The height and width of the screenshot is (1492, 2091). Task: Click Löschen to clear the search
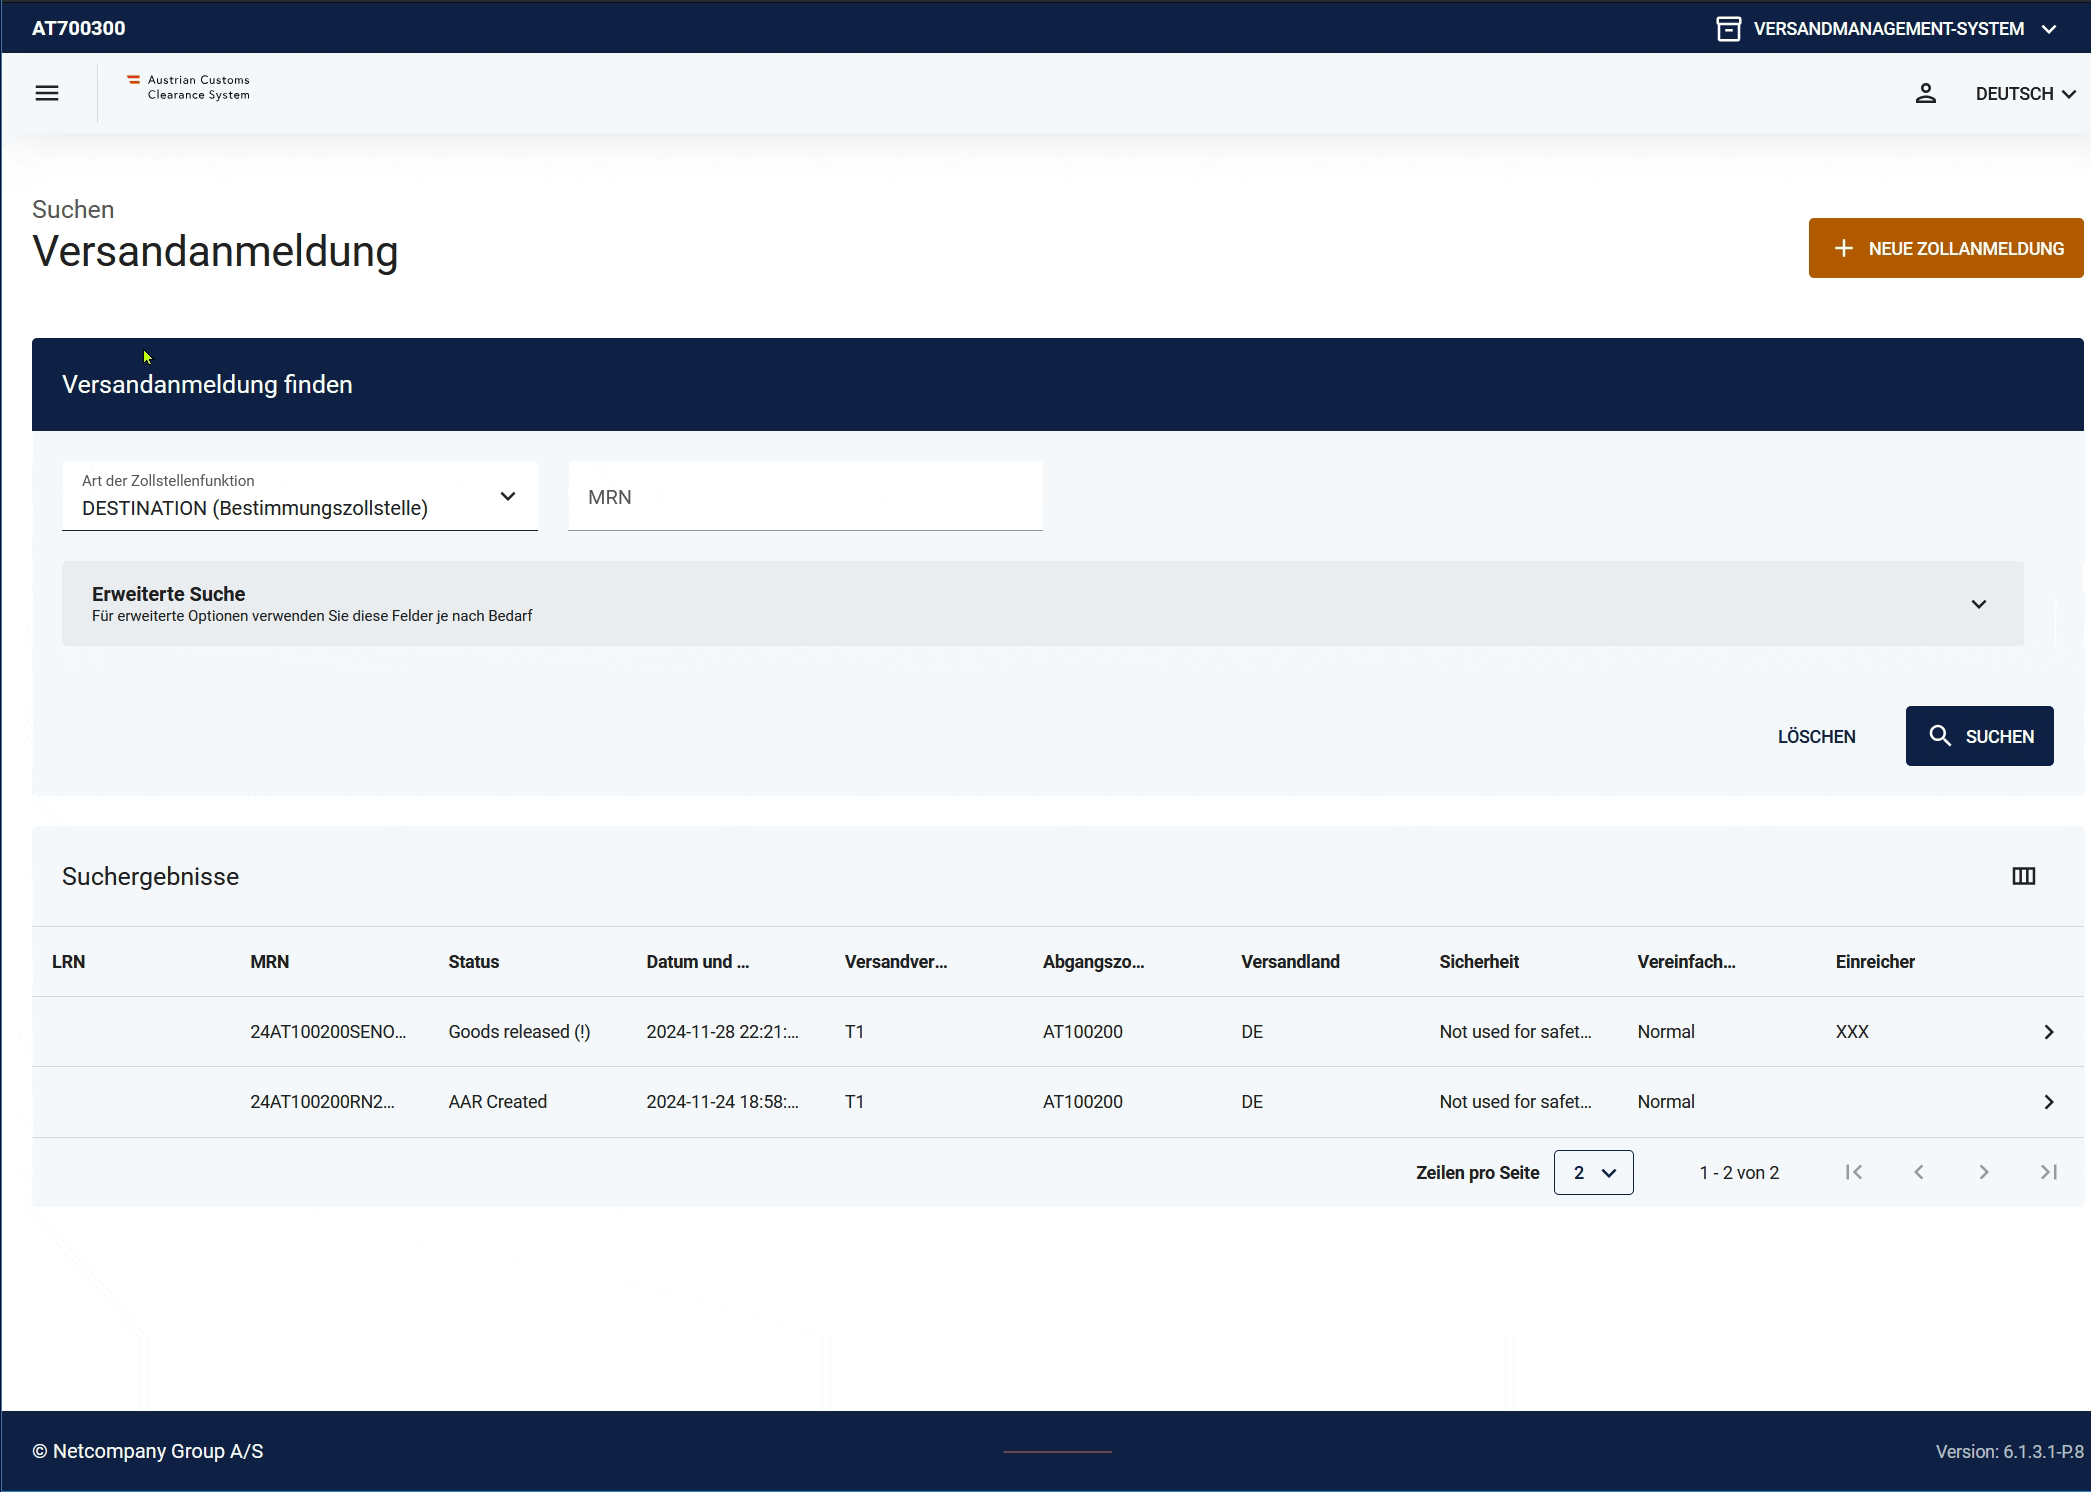1816,736
